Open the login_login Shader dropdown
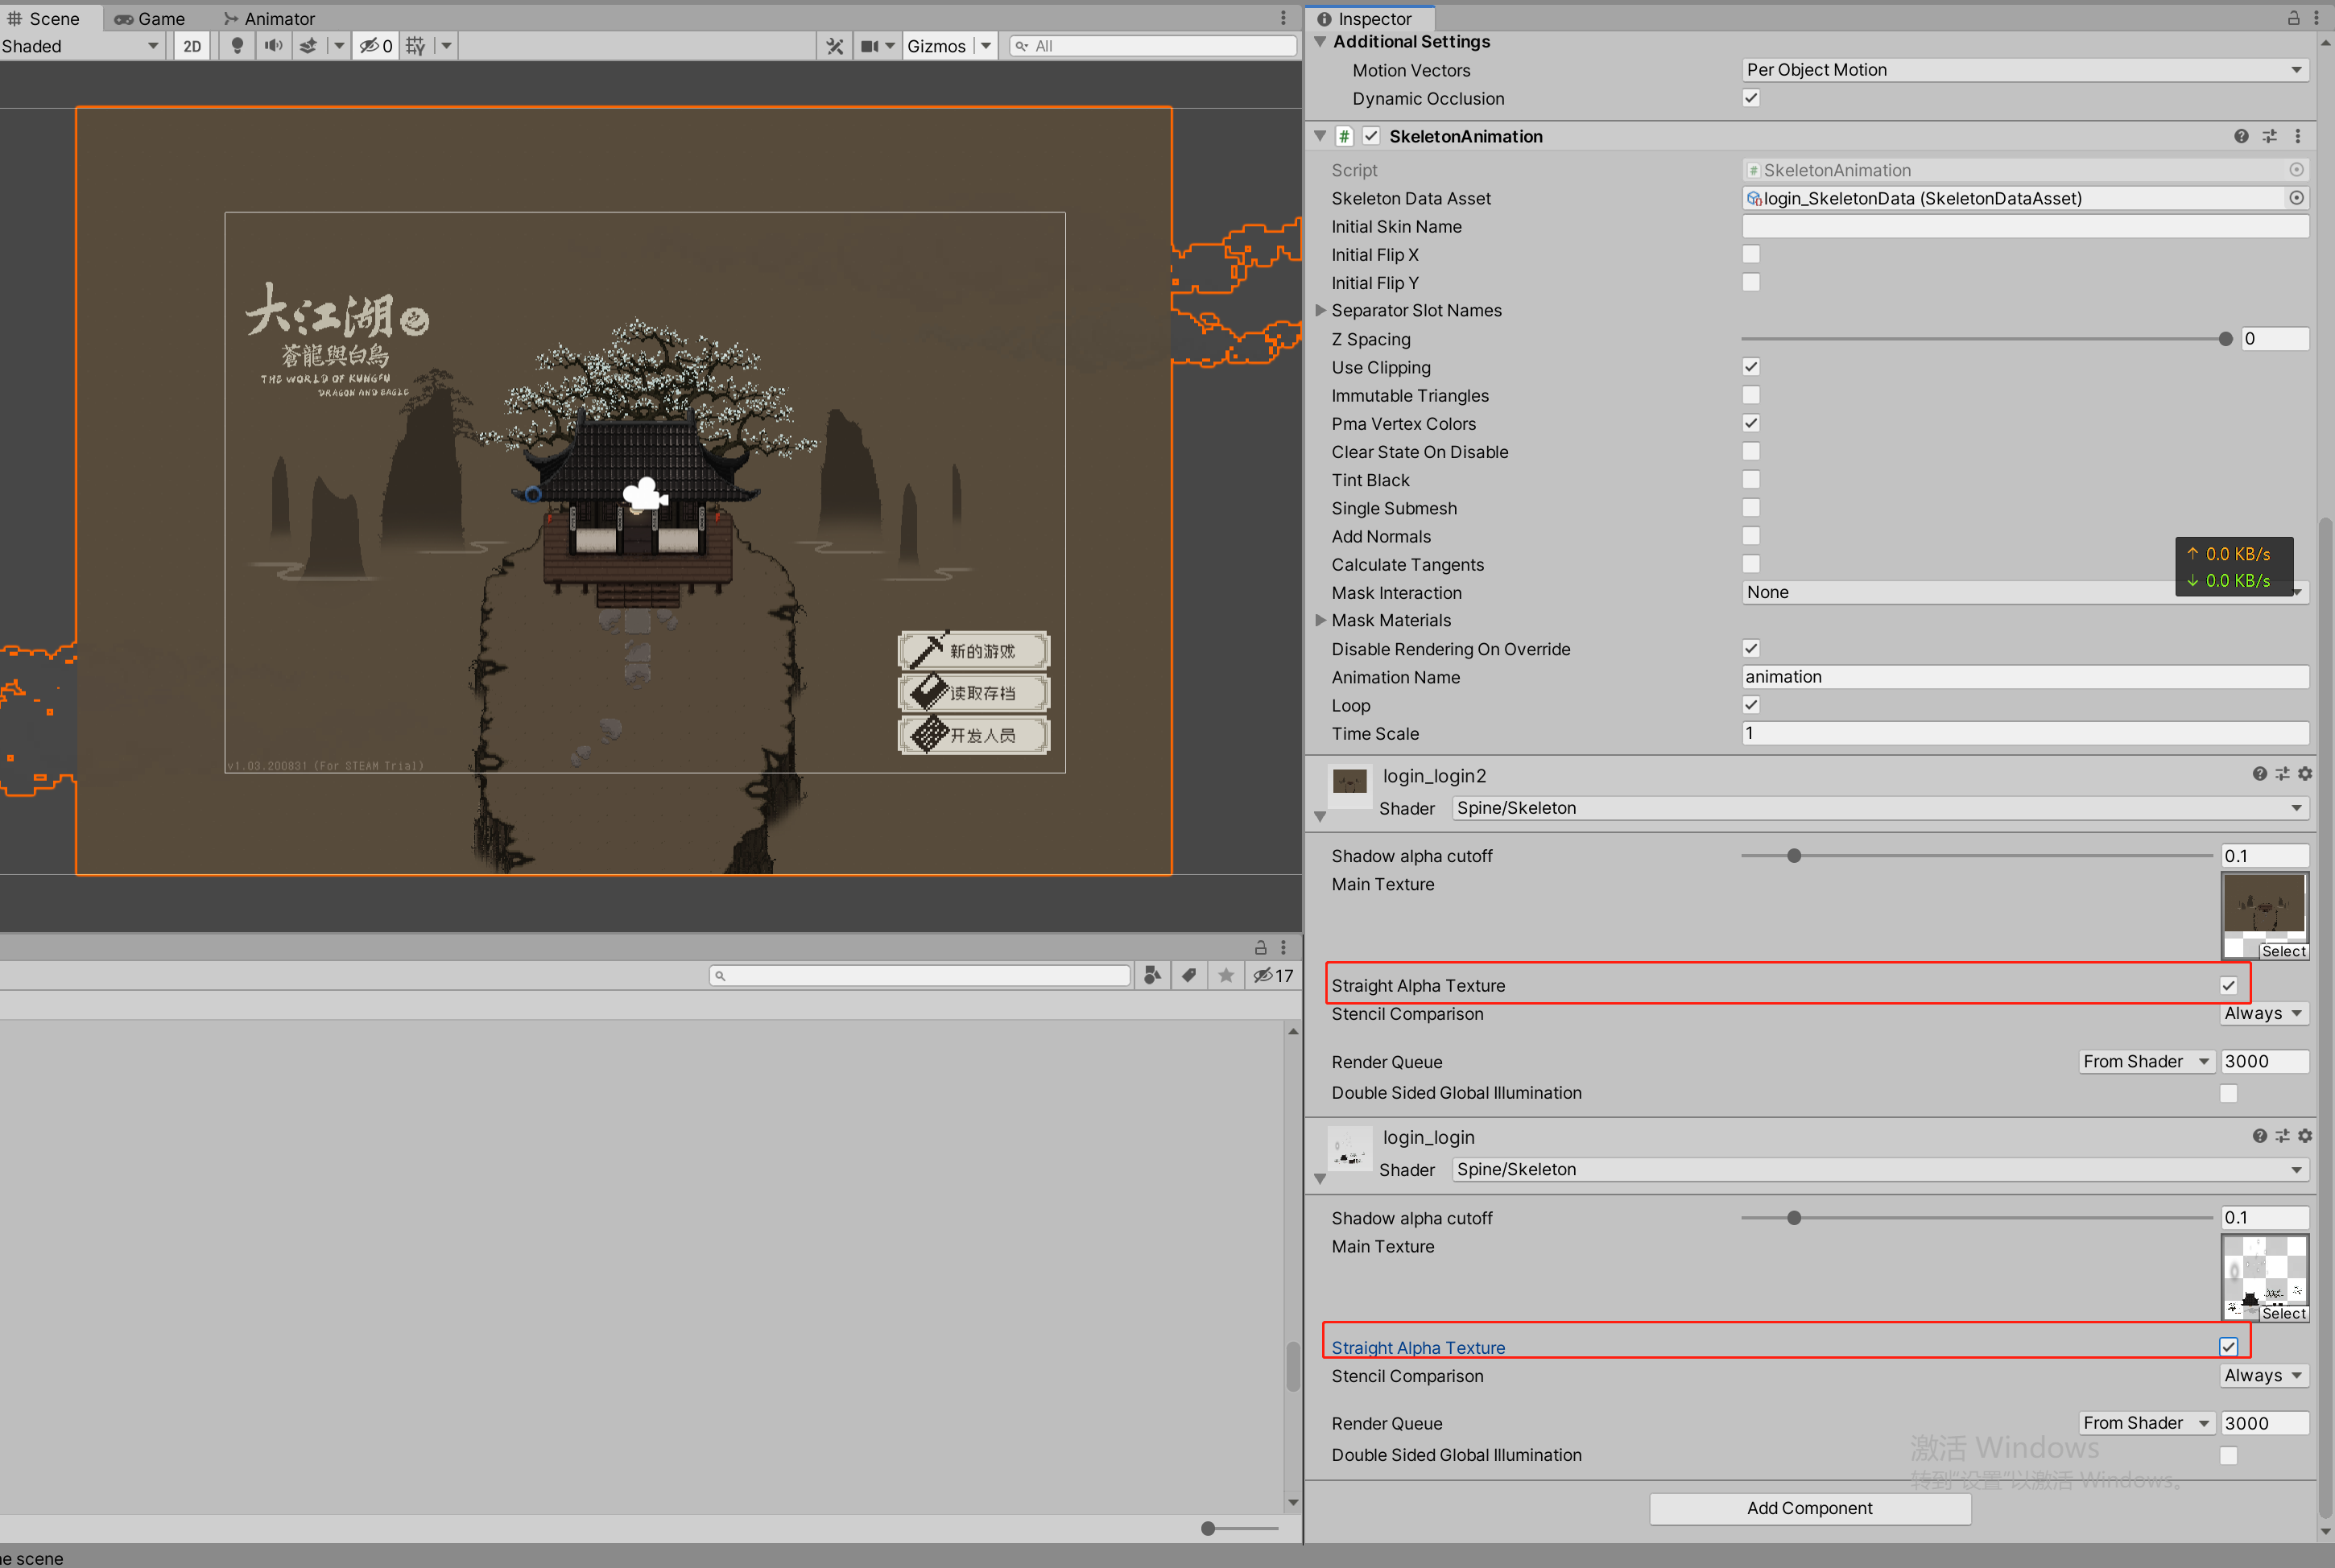 (x=1880, y=1170)
